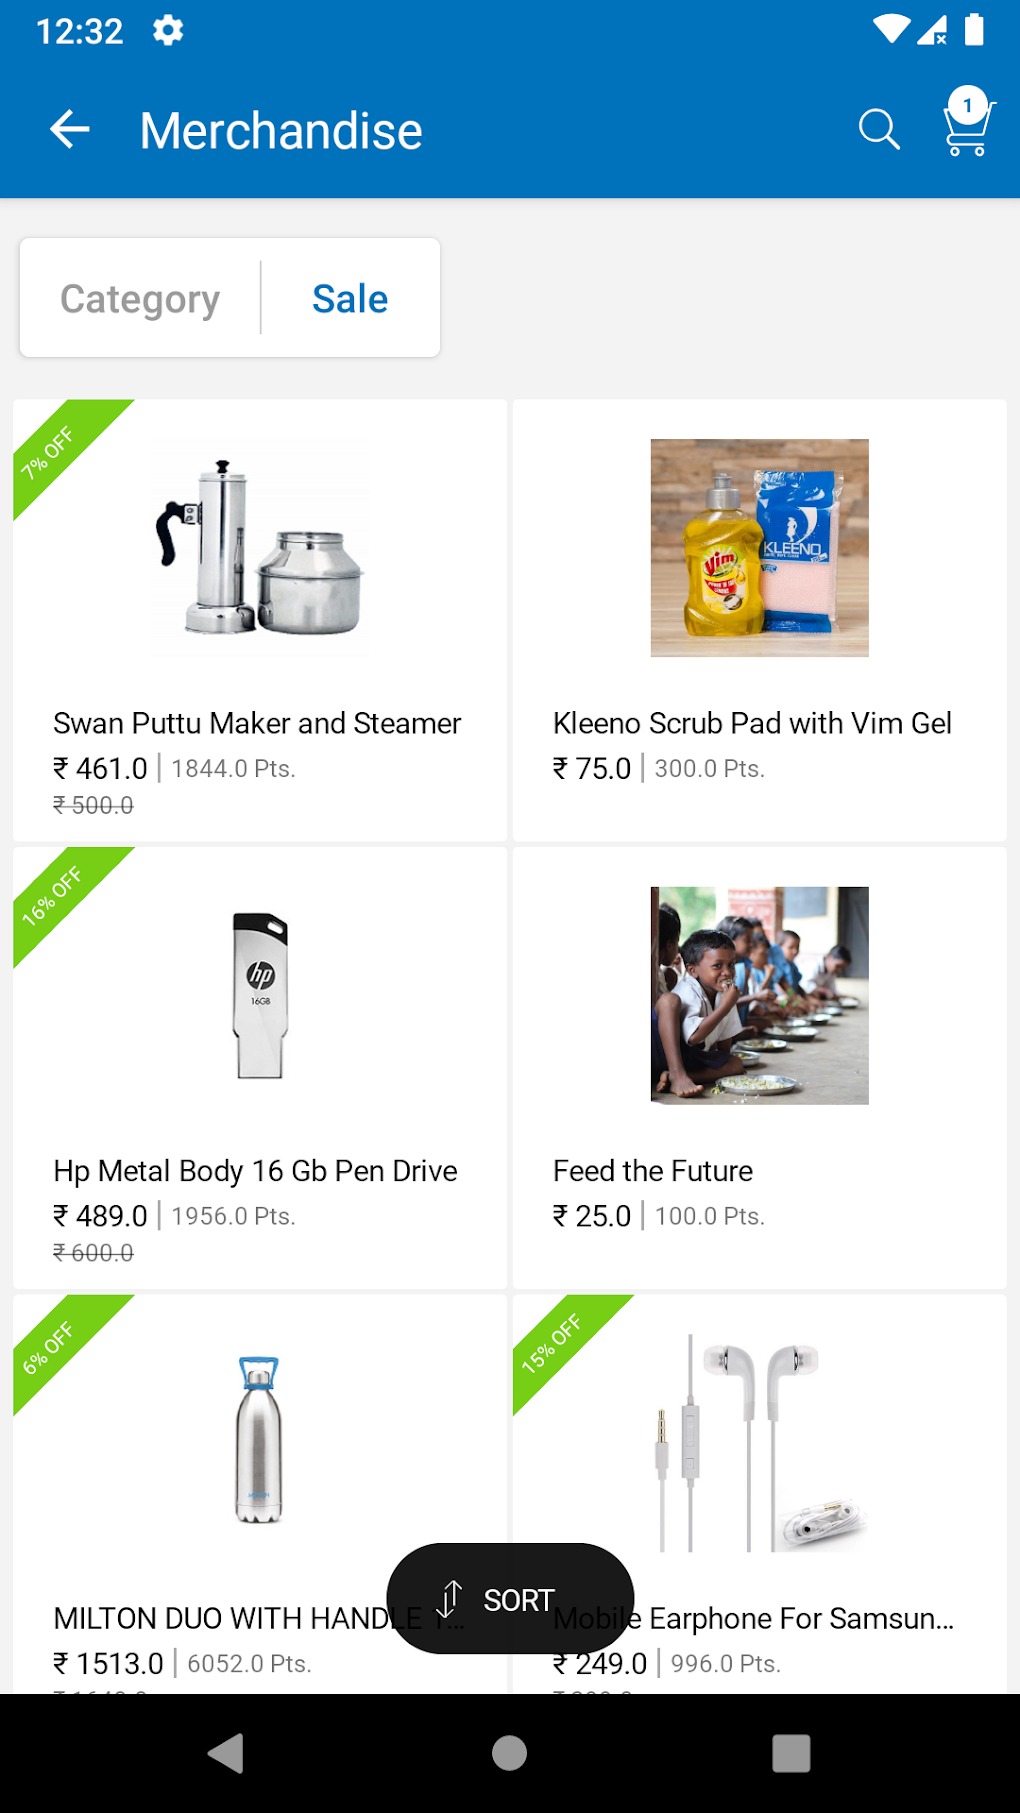Image resolution: width=1020 pixels, height=1813 pixels.
Task: Go back using the arrow icon
Action: click(70, 130)
